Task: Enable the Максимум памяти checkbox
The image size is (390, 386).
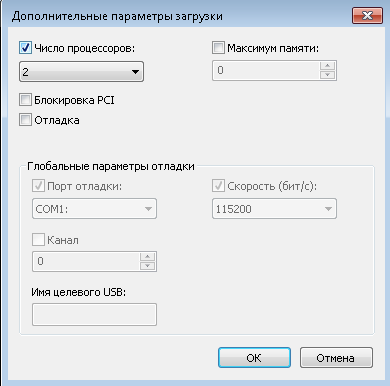Action: coord(218,48)
